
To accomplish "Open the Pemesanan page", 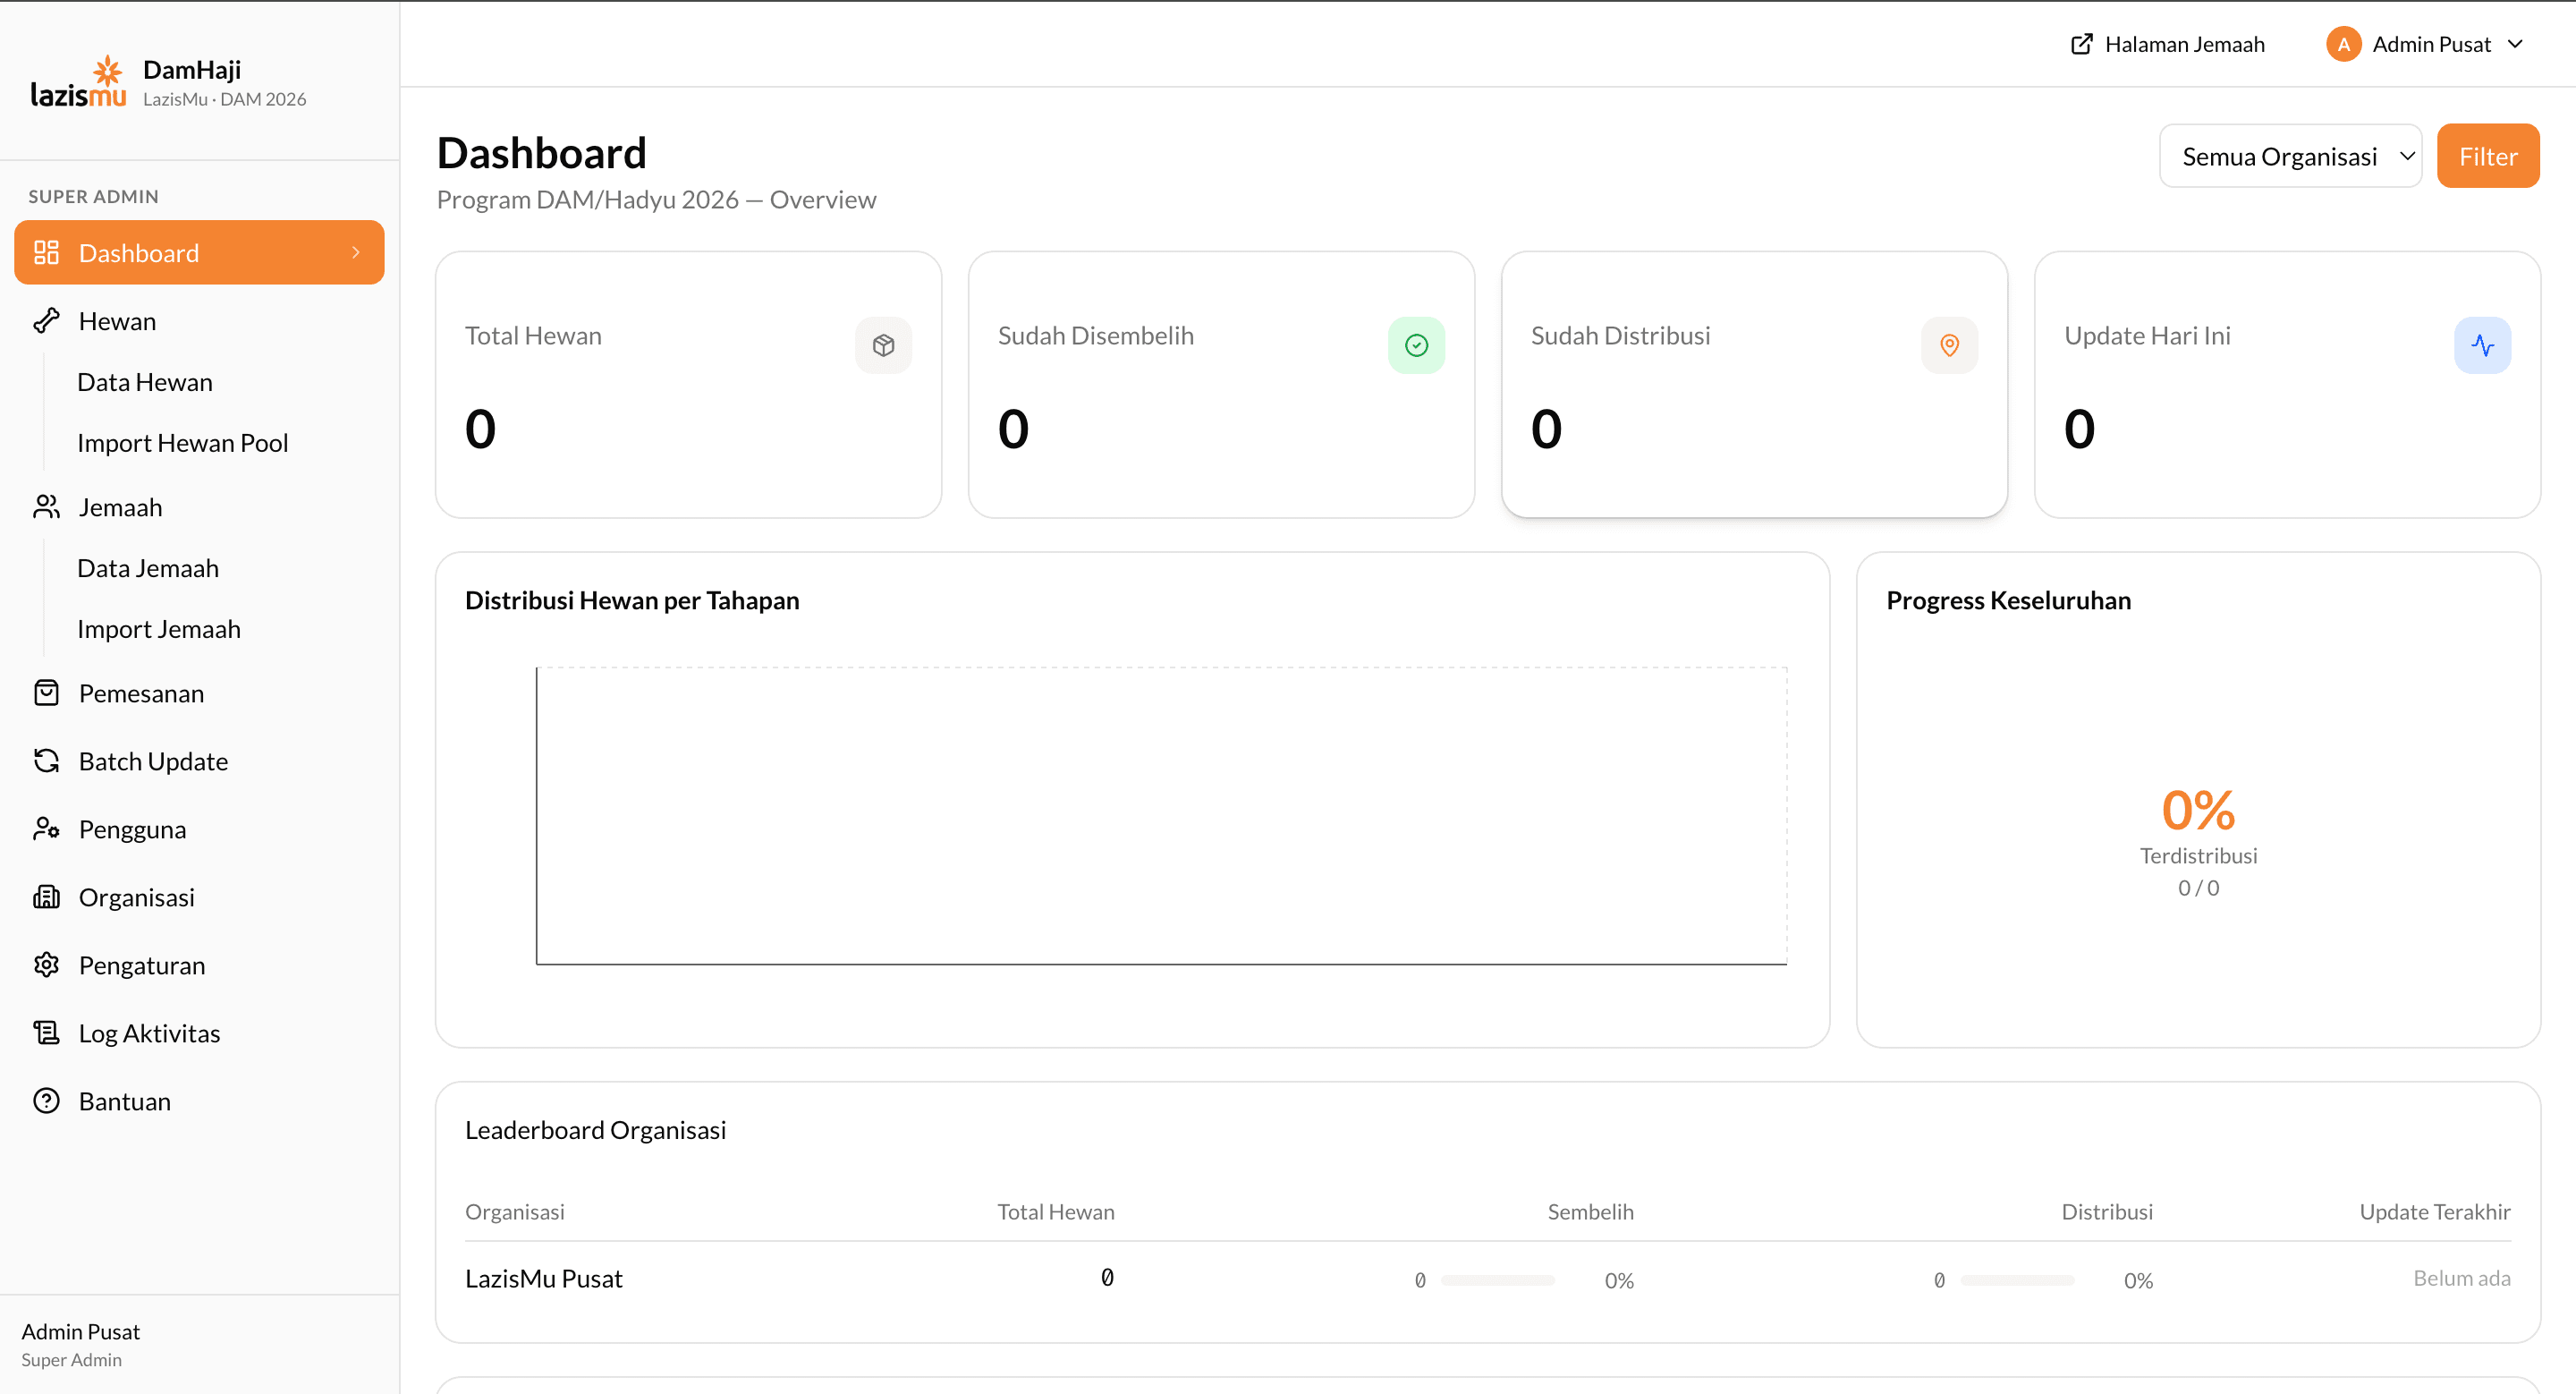I will tap(199, 693).
